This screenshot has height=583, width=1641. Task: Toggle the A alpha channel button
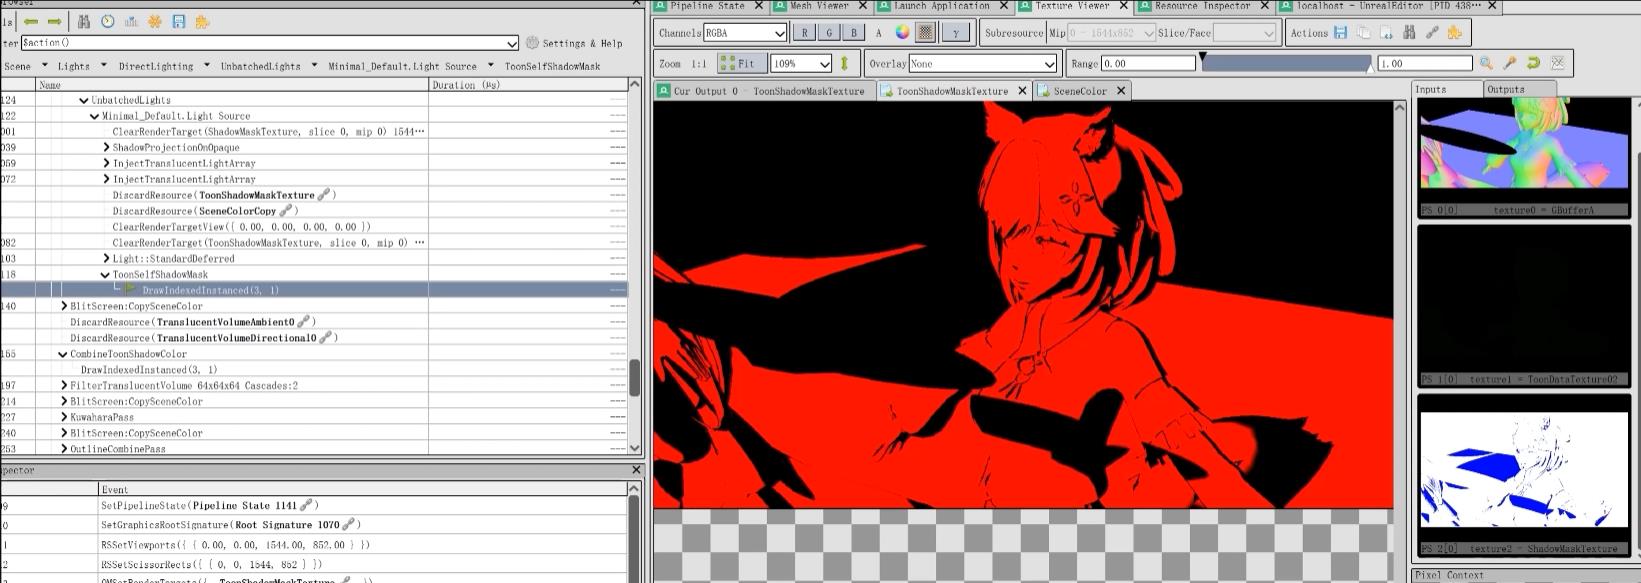click(x=879, y=33)
